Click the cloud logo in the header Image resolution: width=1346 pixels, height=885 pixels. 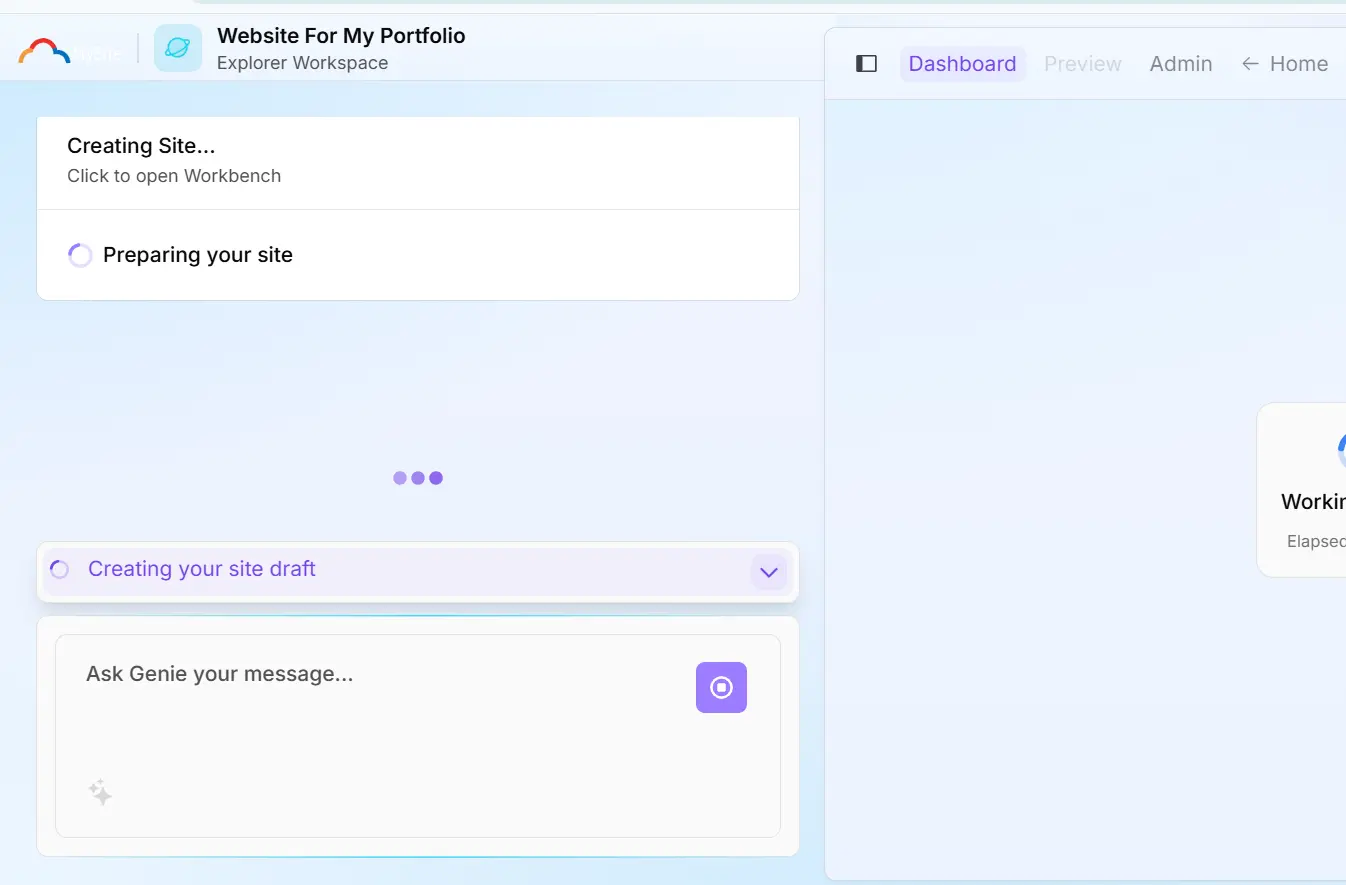tap(45, 51)
